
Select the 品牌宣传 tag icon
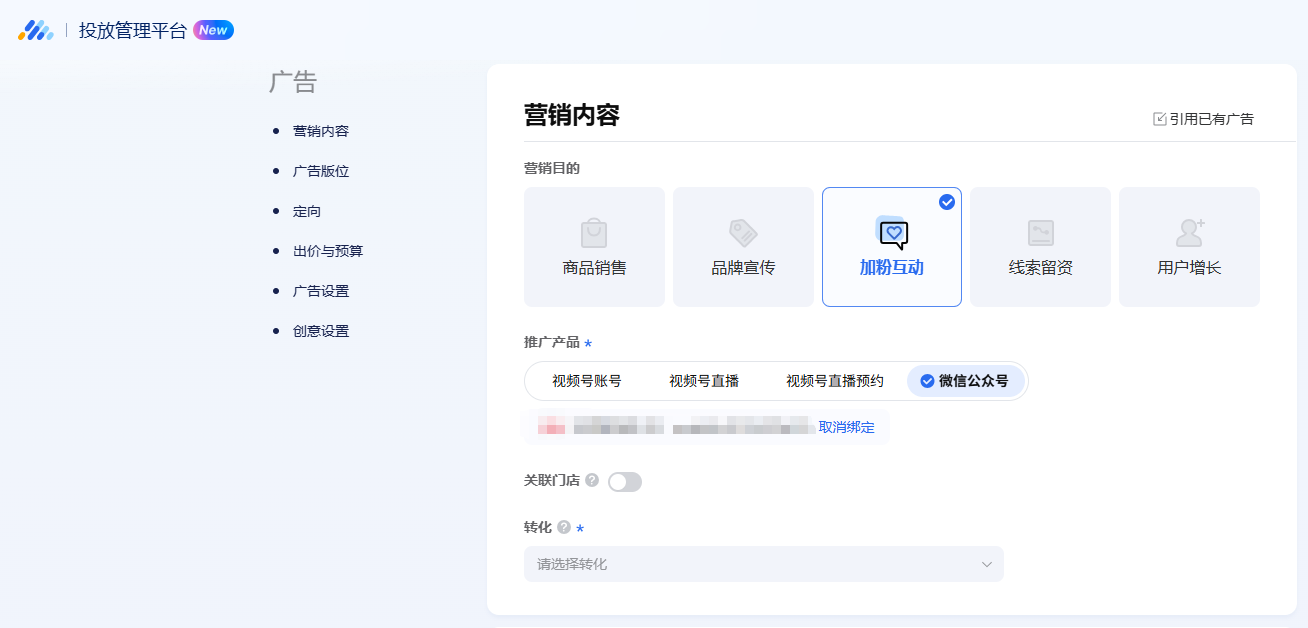[743, 233]
